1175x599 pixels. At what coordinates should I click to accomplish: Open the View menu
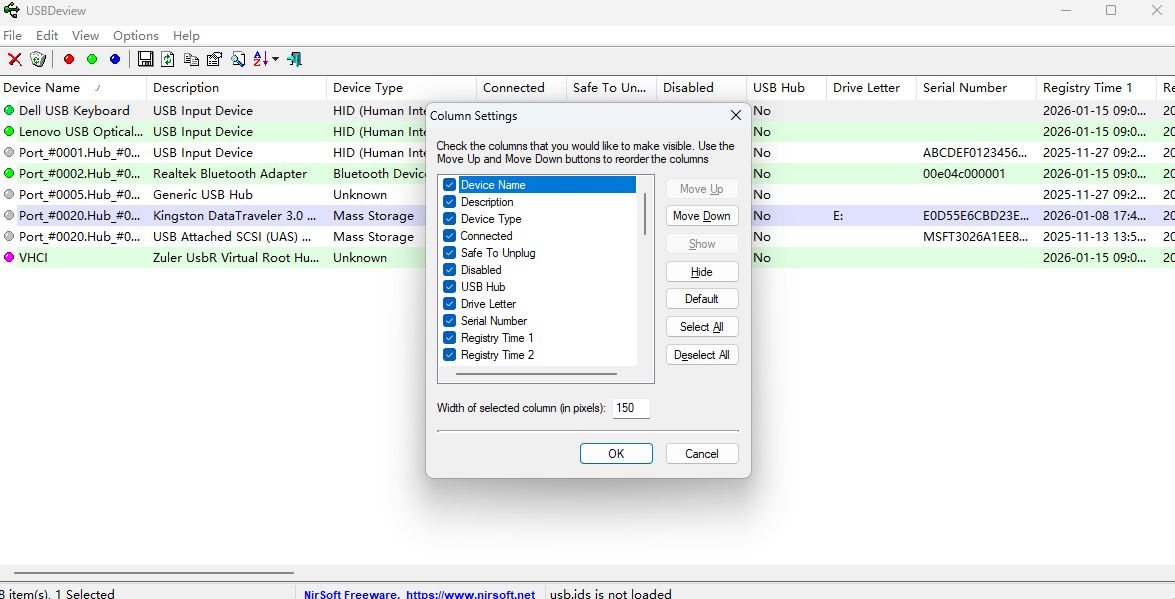86,36
